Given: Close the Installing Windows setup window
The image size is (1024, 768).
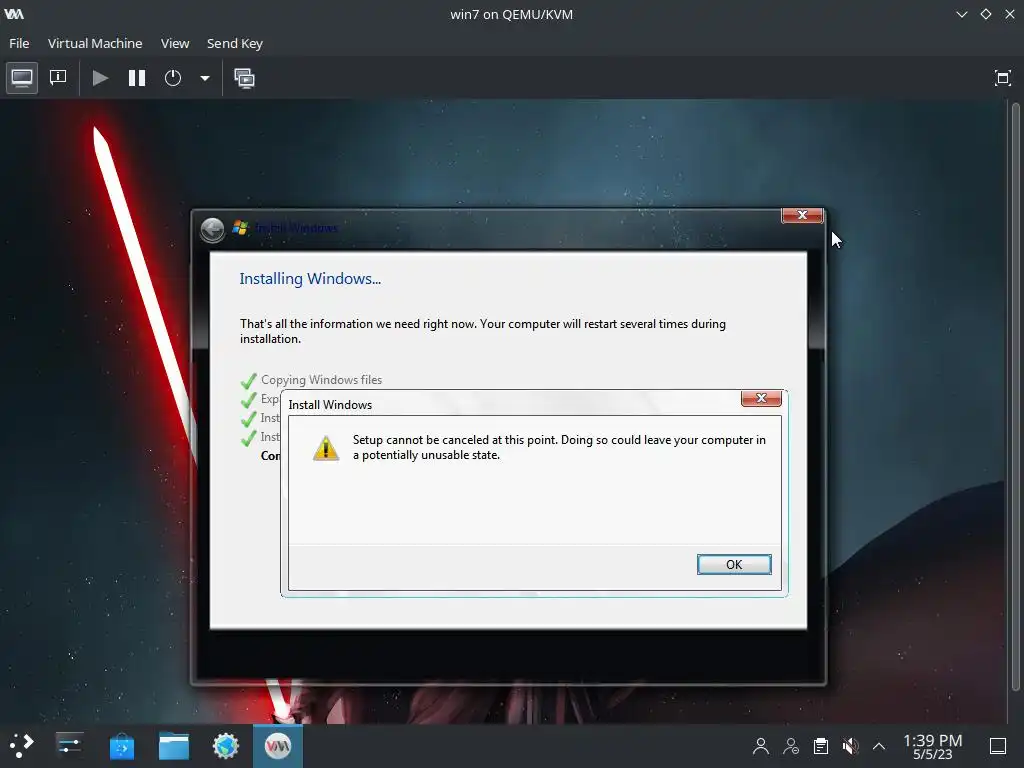Looking at the screenshot, I should pos(802,215).
